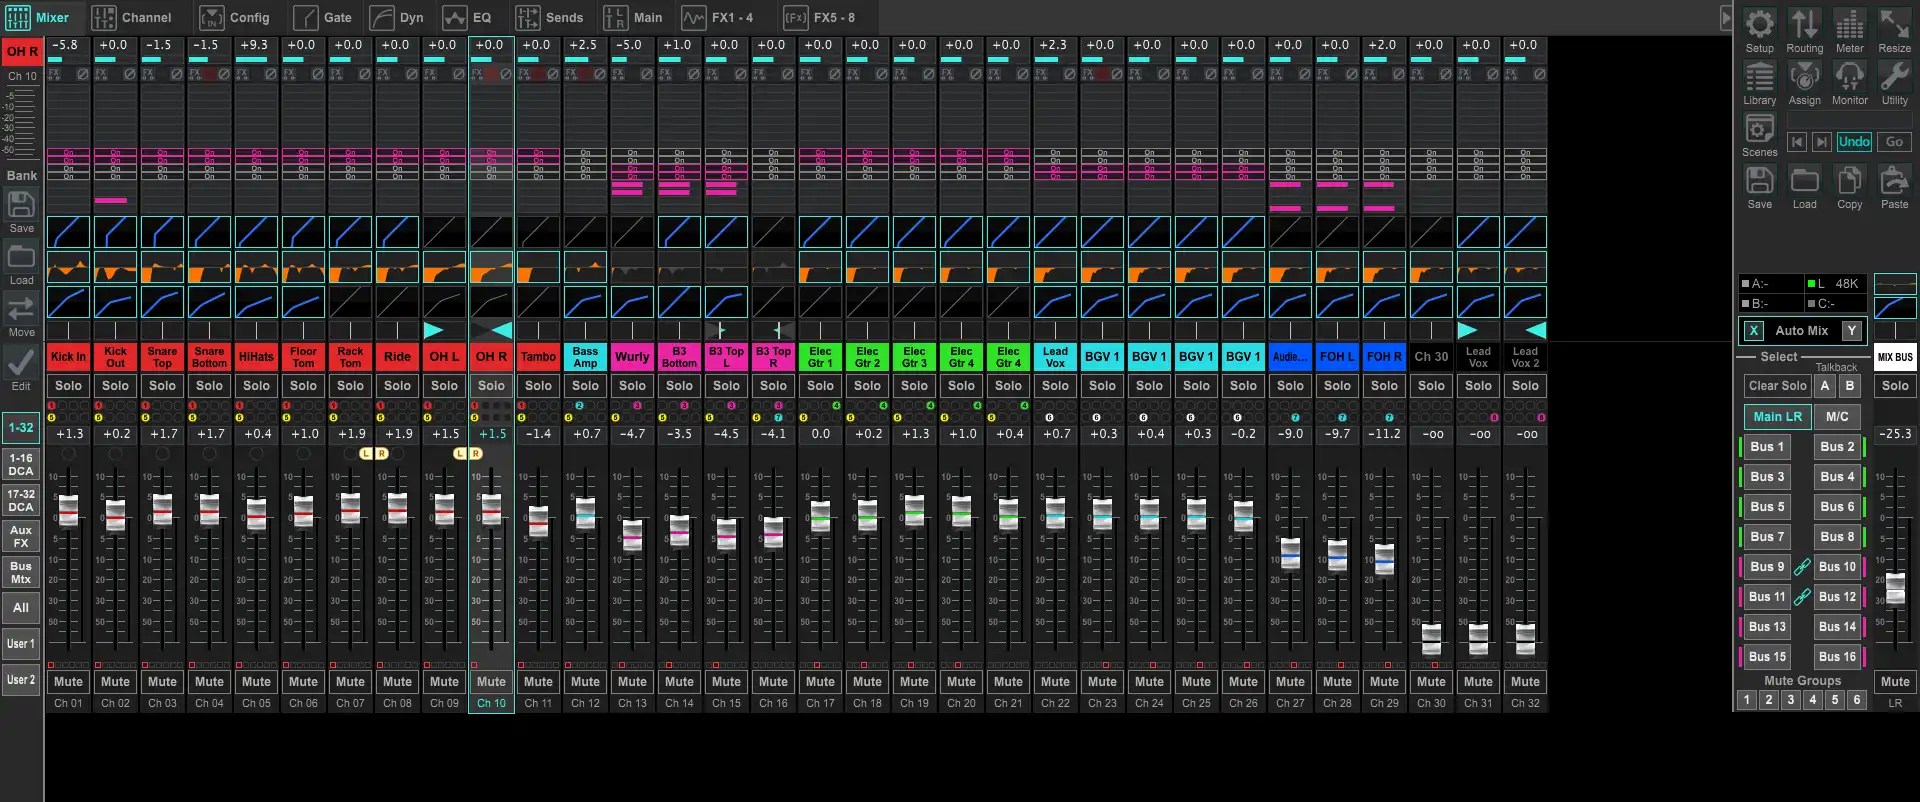The height and width of the screenshot is (802, 1920).
Task: Click the Lead Vox Ch 31 fader handle
Action: 1478,638
